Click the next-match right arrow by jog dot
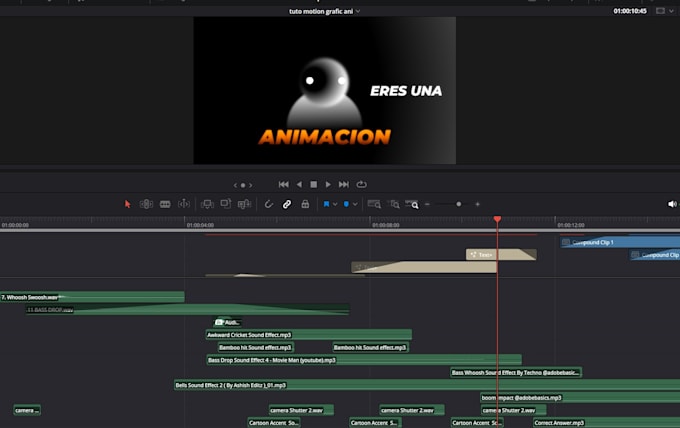680x428 pixels. coord(251,185)
